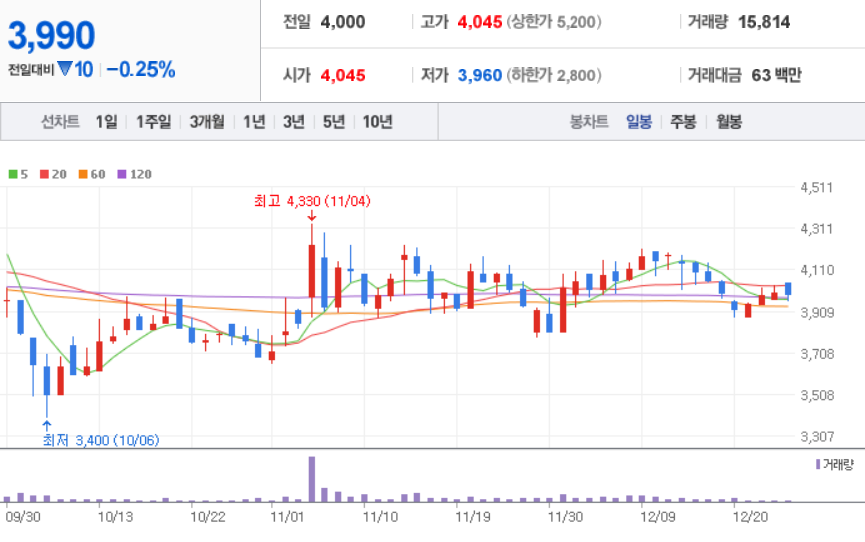Click the green 5-day moving average swatch
The image size is (865, 542).
[13, 174]
